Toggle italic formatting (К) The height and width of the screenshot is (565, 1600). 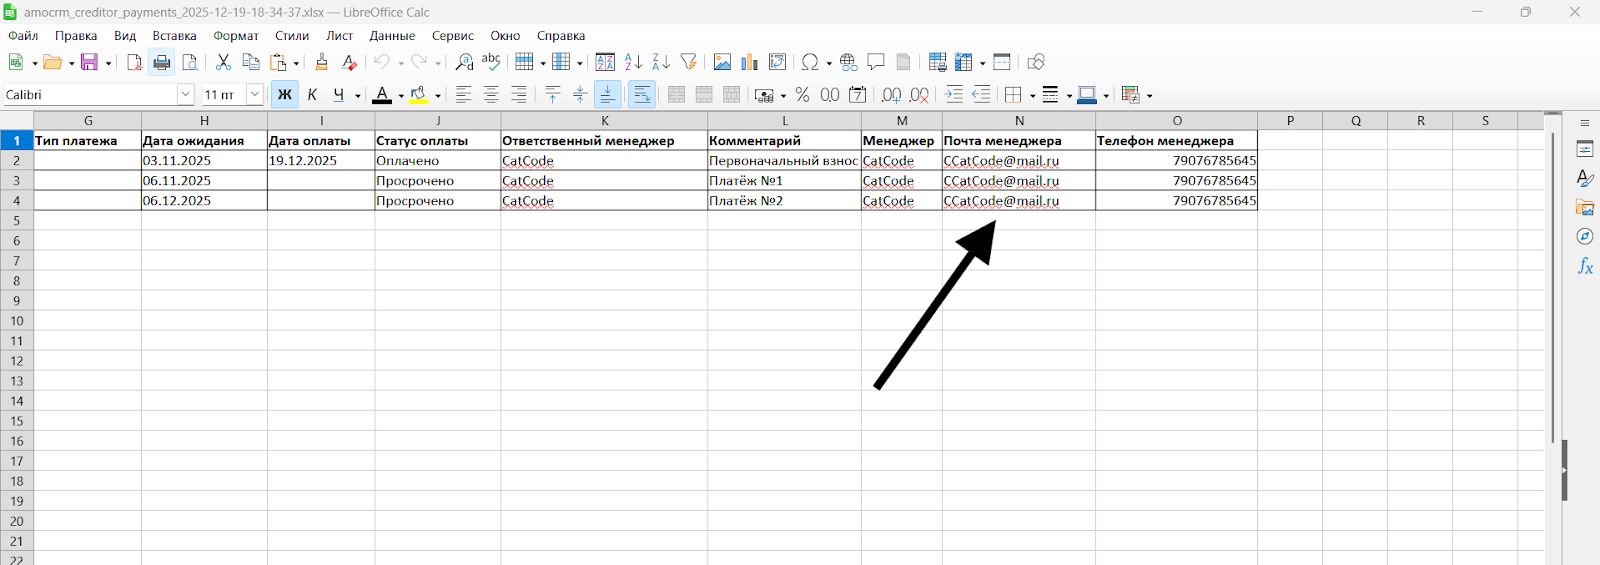pyautogui.click(x=312, y=95)
